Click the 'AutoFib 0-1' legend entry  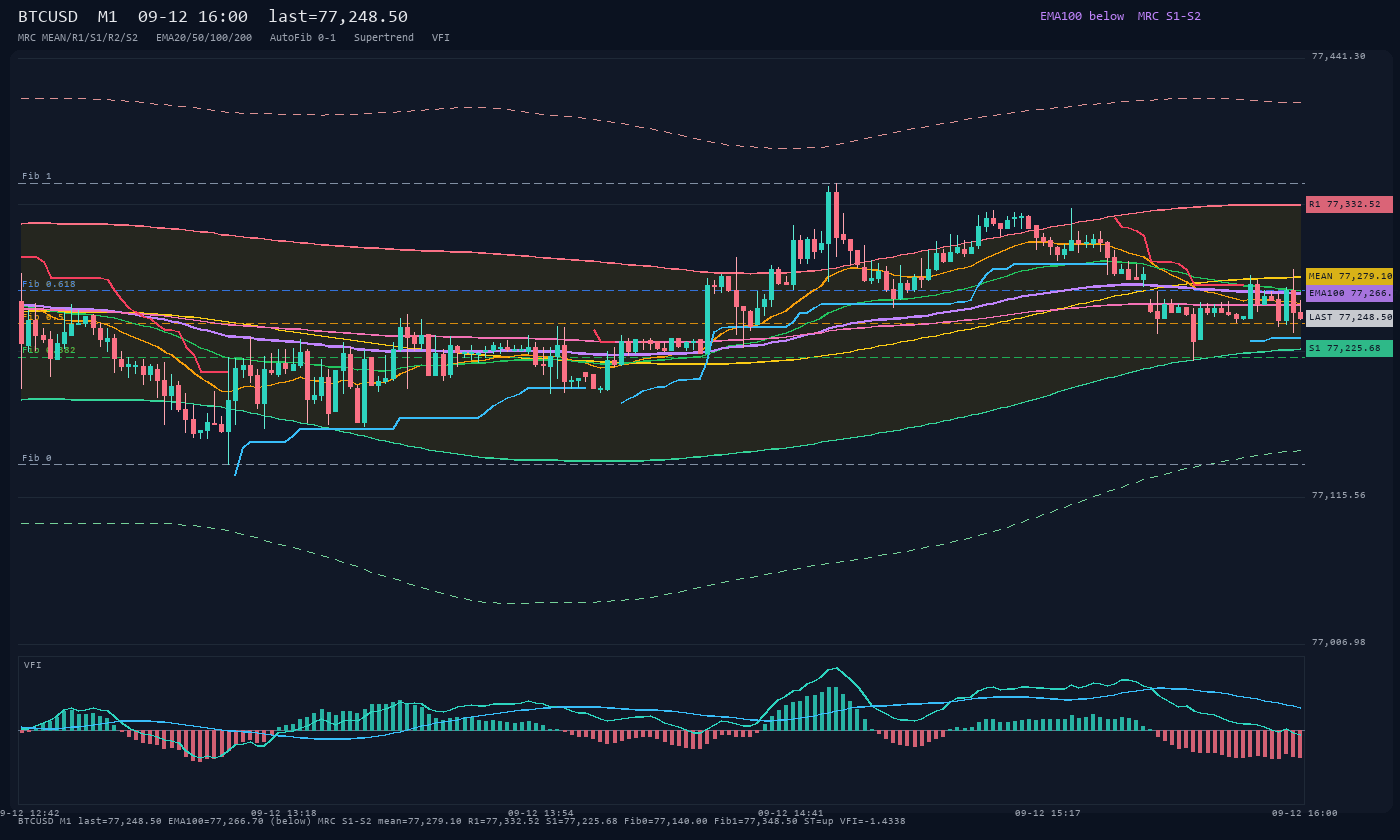click(303, 37)
